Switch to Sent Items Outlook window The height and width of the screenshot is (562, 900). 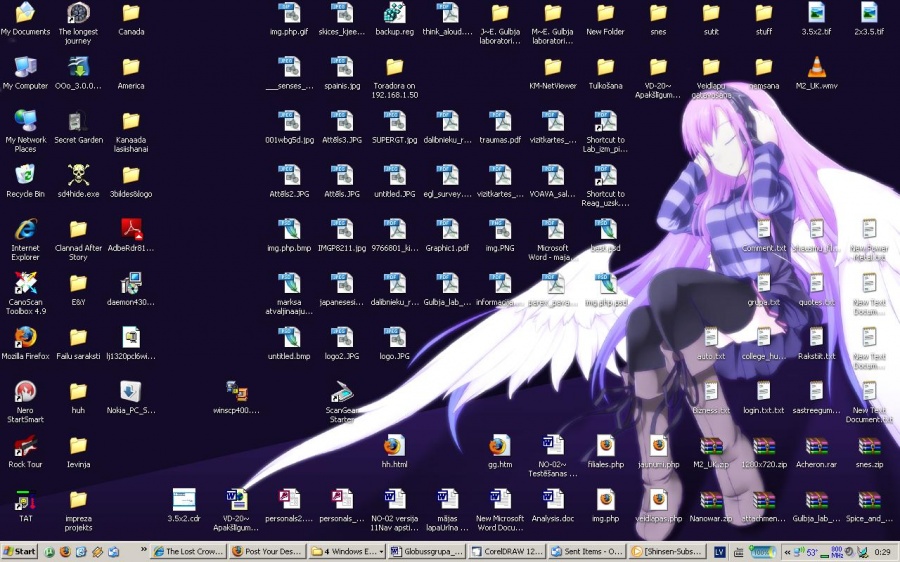click(x=584, y=552)
